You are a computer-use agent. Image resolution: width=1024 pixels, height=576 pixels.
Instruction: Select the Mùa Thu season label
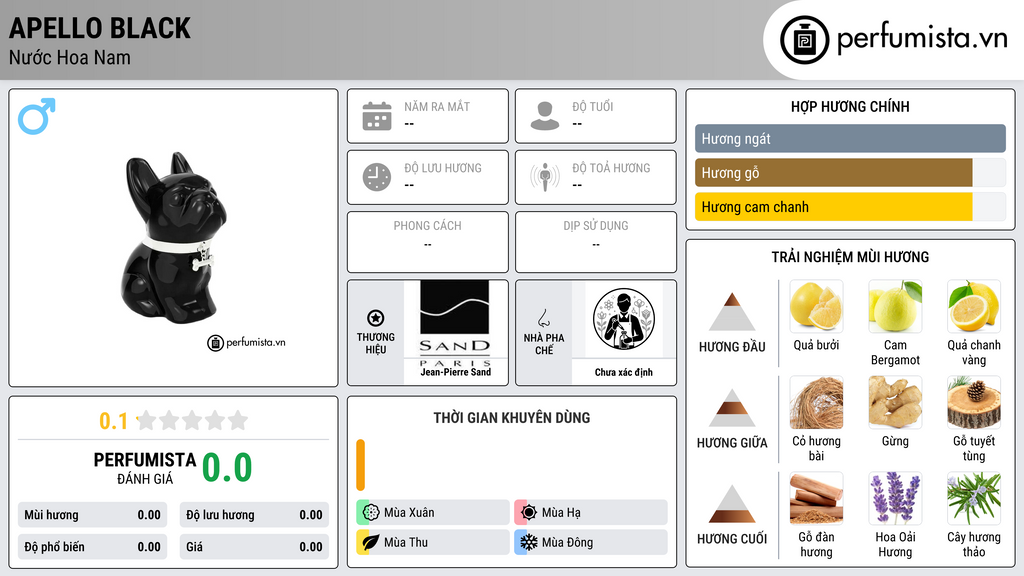click(x=406, y=543)
